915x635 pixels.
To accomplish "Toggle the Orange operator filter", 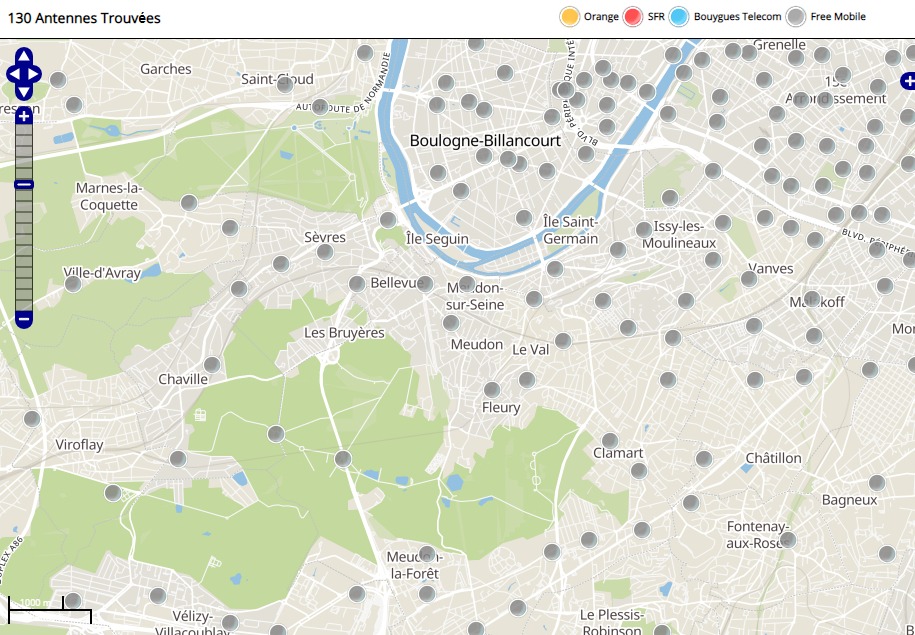I will [570, 17].
